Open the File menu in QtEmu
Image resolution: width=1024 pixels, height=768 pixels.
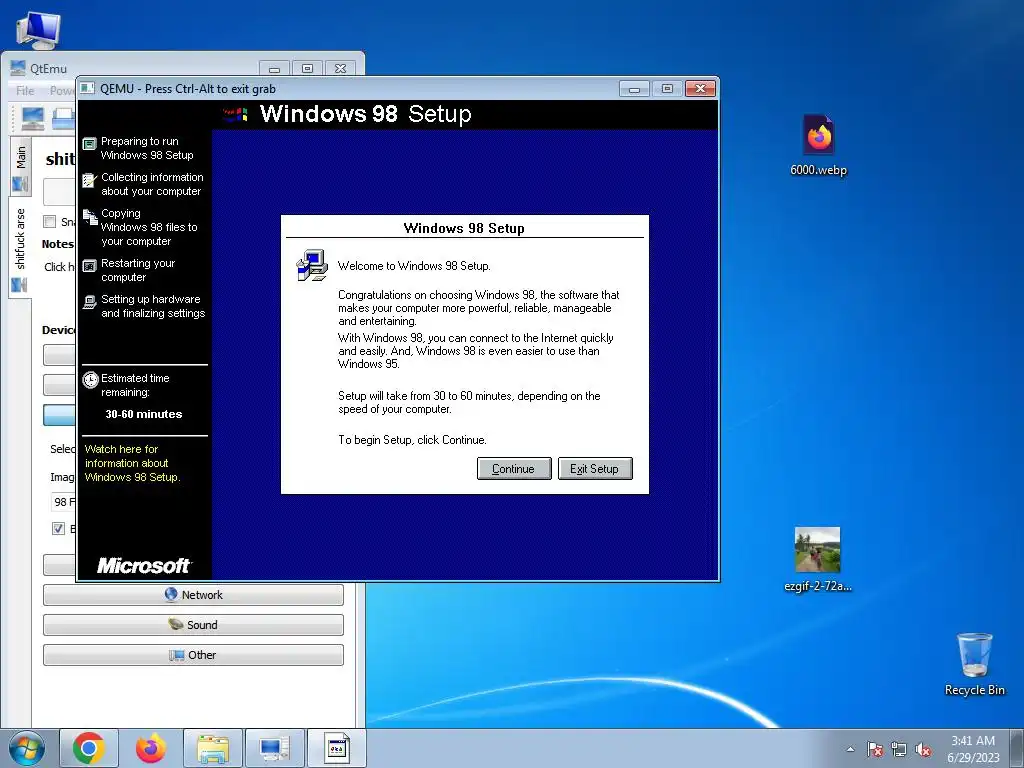point(25,91)
